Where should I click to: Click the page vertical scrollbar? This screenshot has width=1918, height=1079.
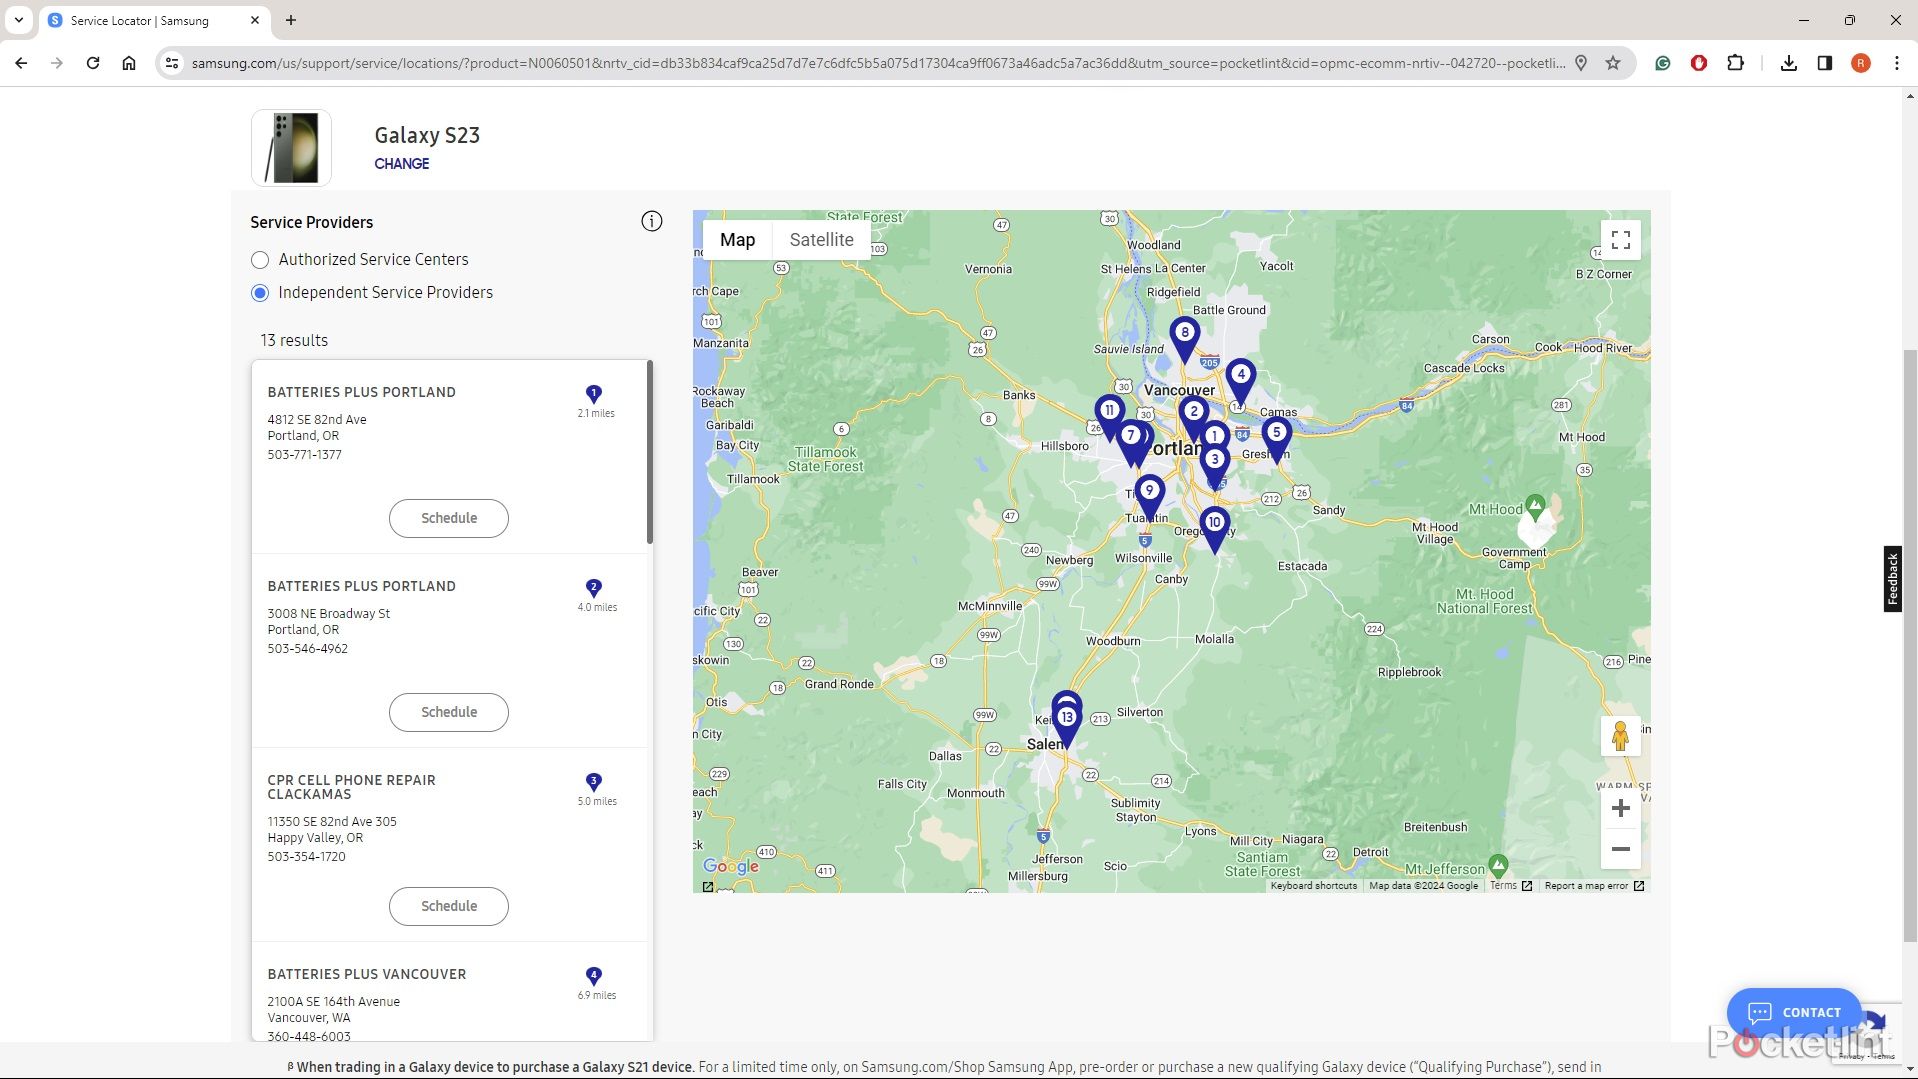(1910, 645)
